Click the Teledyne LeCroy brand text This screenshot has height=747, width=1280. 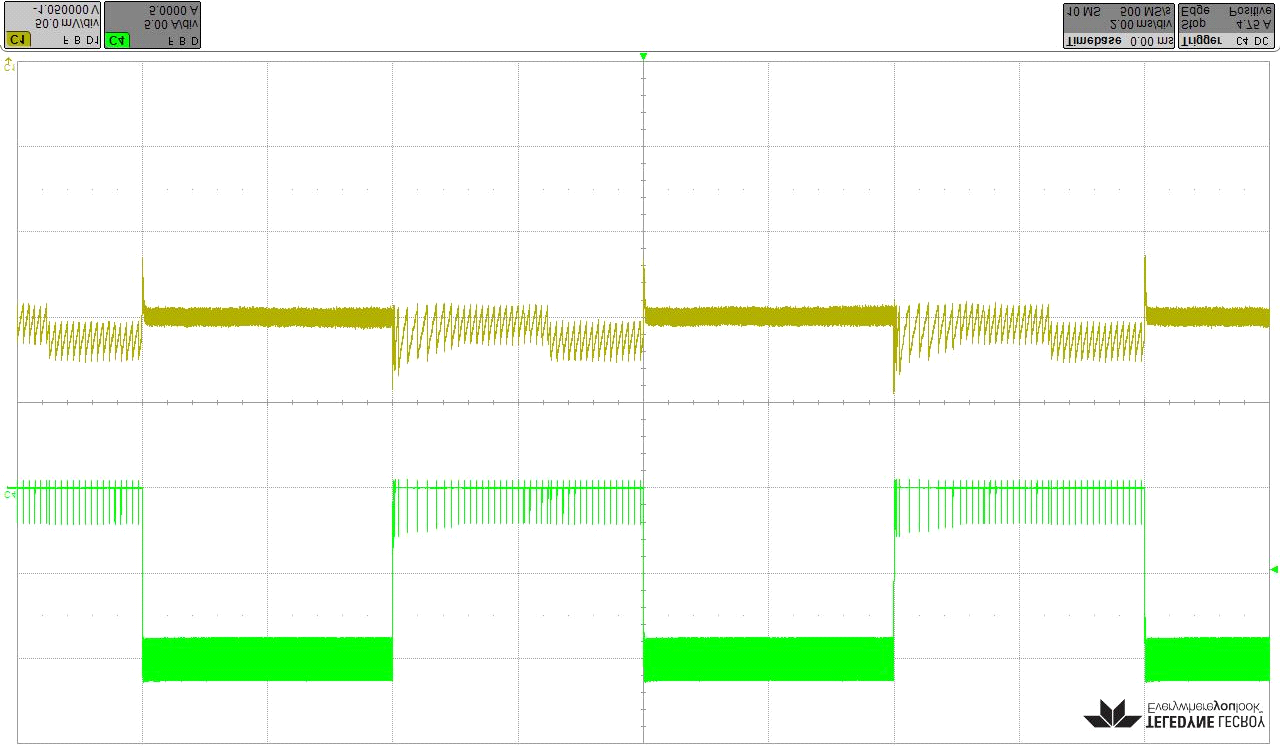1205,721
